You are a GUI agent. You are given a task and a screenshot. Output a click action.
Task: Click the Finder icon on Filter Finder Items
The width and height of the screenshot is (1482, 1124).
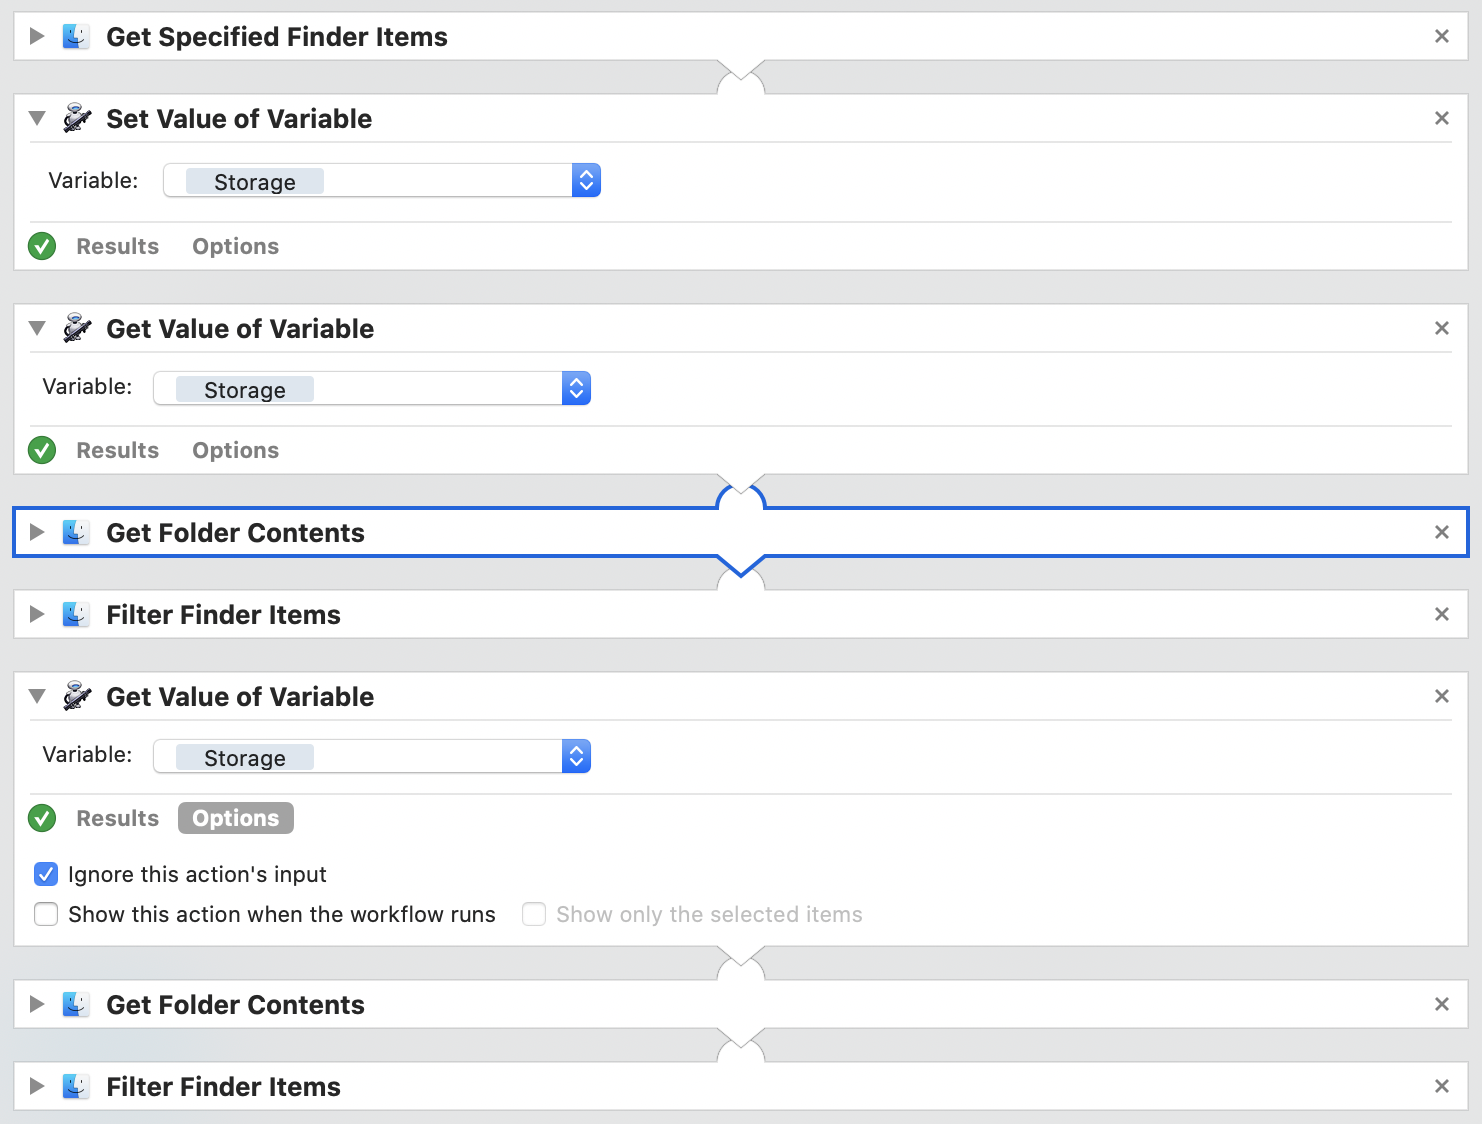[x=76, y=614]
